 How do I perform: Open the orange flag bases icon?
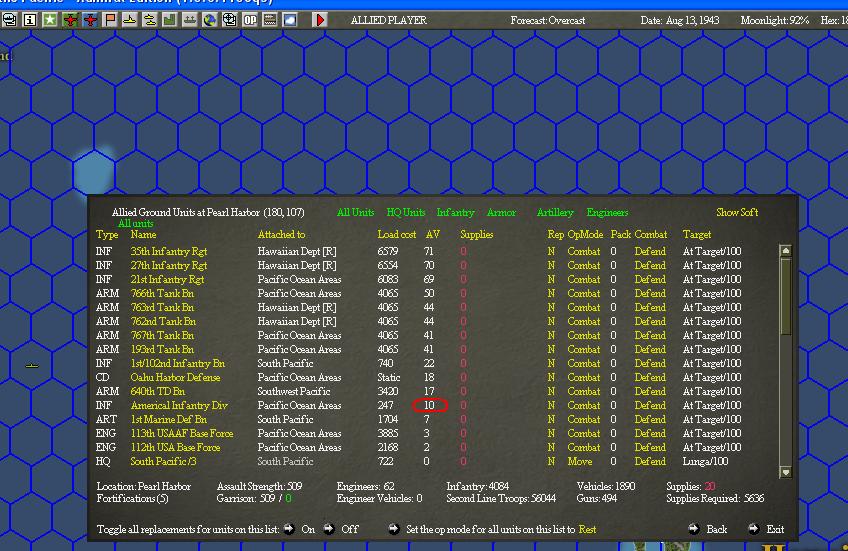[x=110, y=20]
